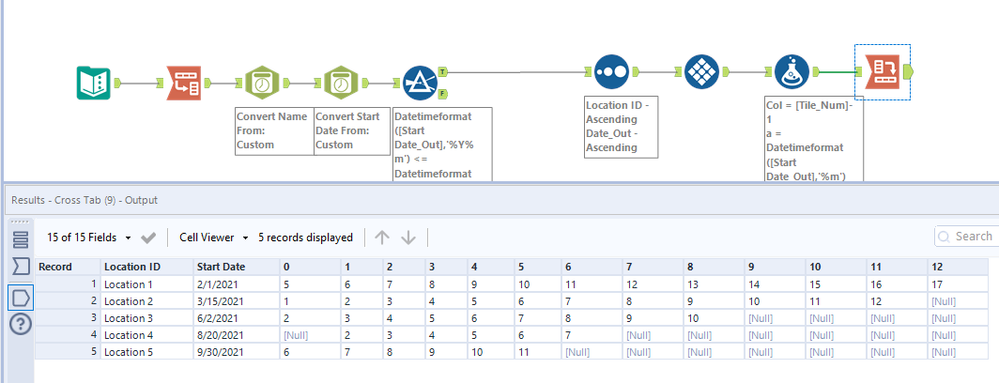Image resolution: width=999 pixels, height=383 pixels.
Task: Open the Cell Viewer dropdown
Action: (214, 238)
